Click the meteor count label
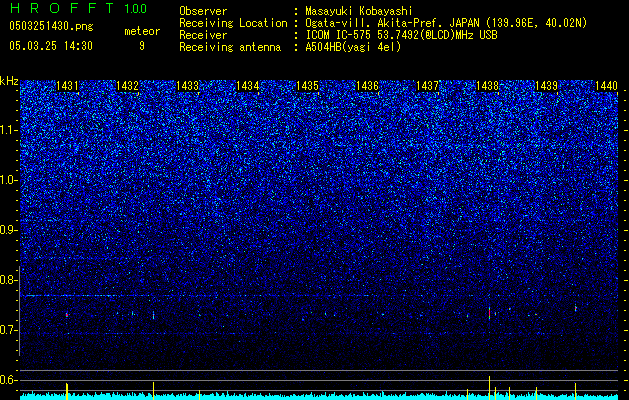The image size is (629, 400). [x=142, y=31]
